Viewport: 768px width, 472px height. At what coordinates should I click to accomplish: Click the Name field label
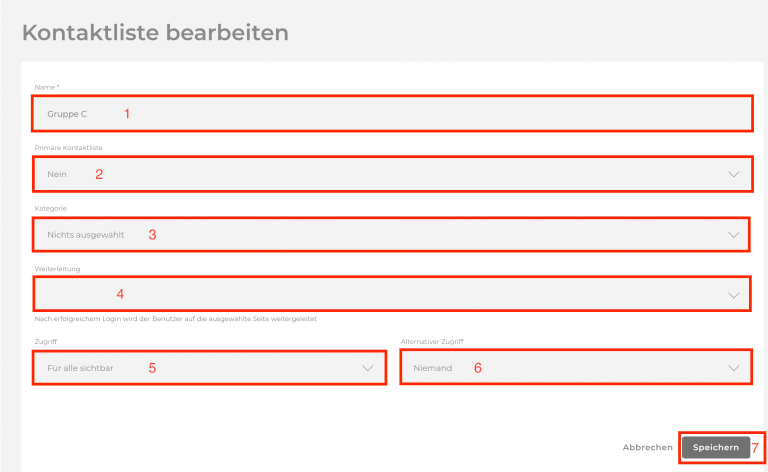pyautogui.click(x=46, y=88)
